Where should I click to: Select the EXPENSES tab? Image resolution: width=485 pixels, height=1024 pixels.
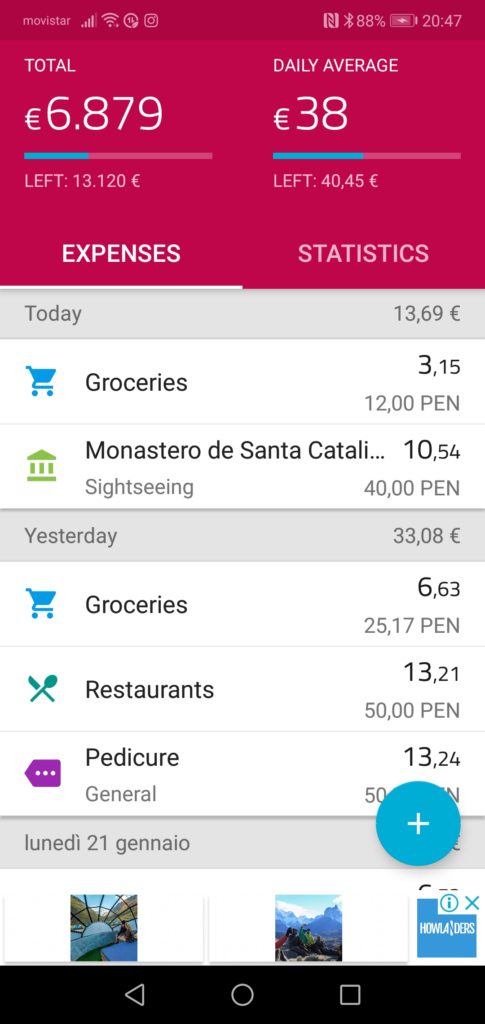coord(121,253)
